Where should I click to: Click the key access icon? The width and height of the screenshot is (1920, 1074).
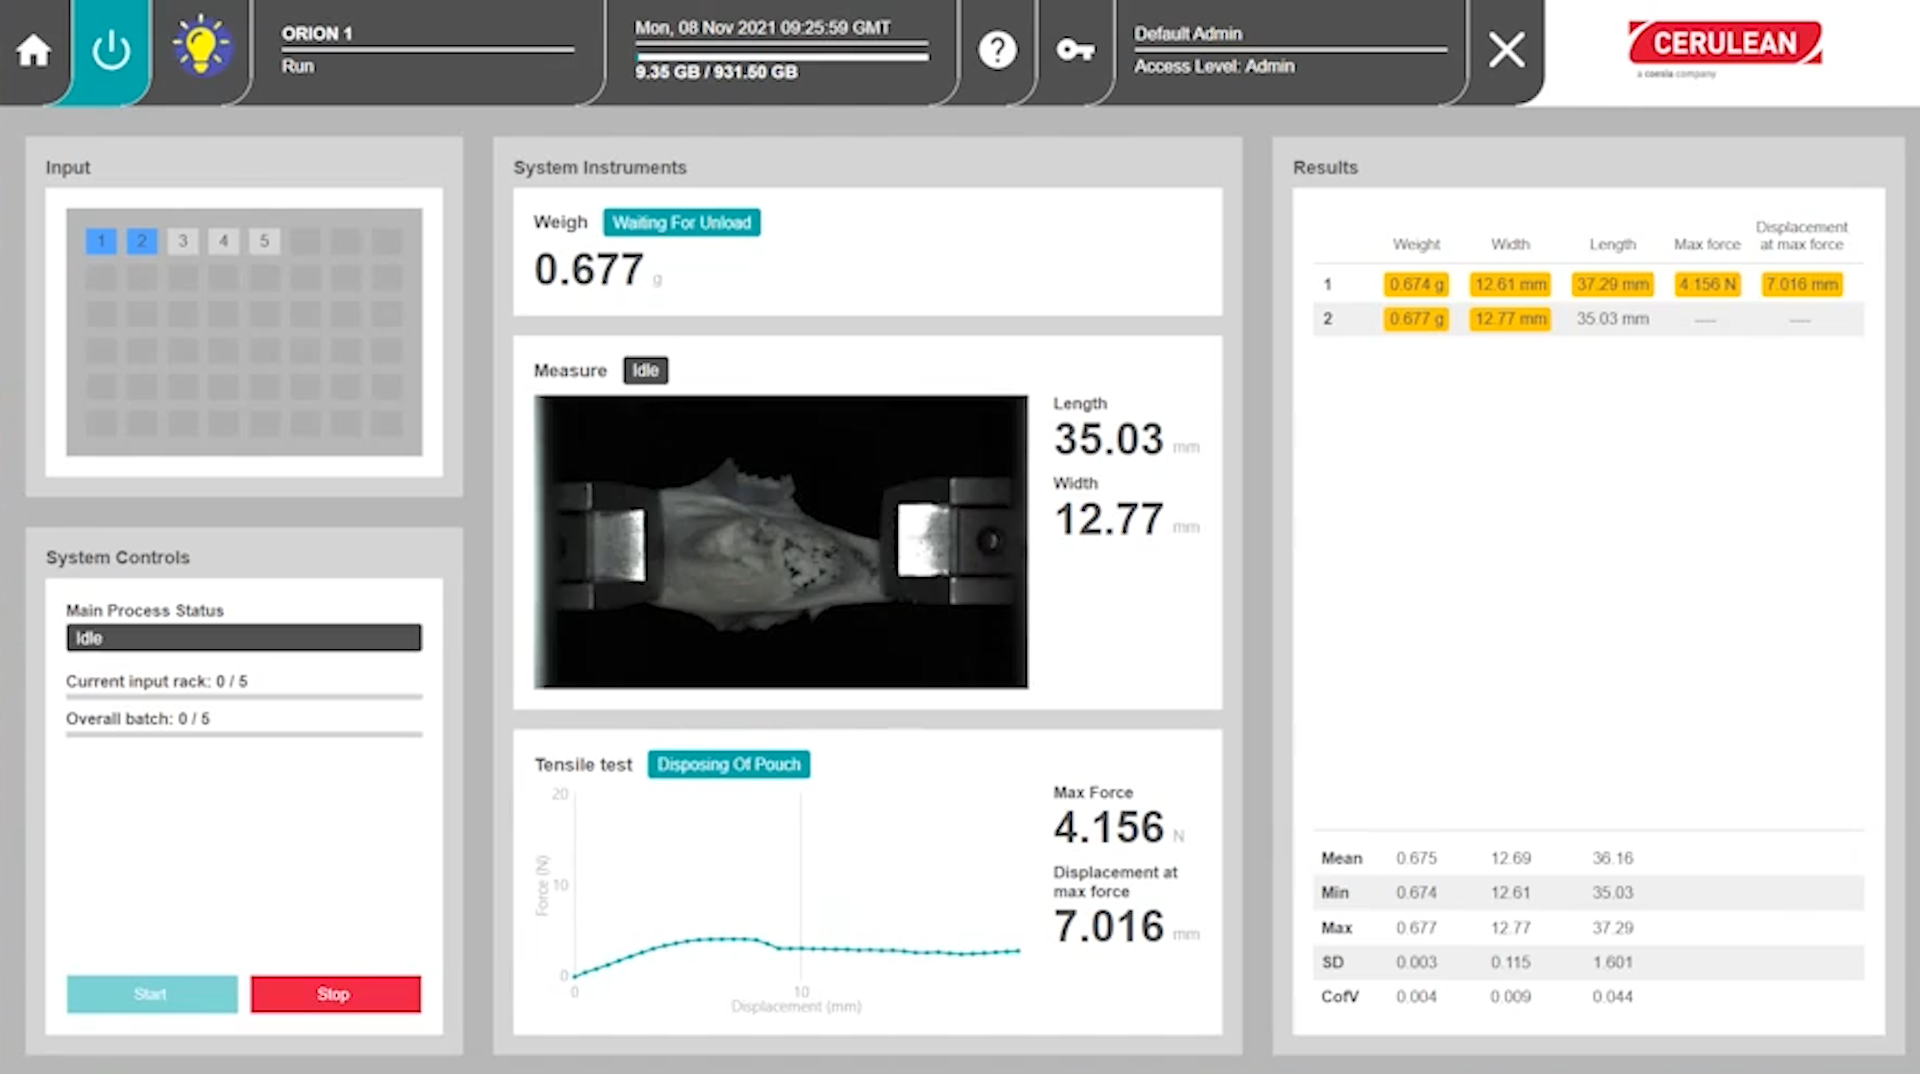coord(1075,50)
